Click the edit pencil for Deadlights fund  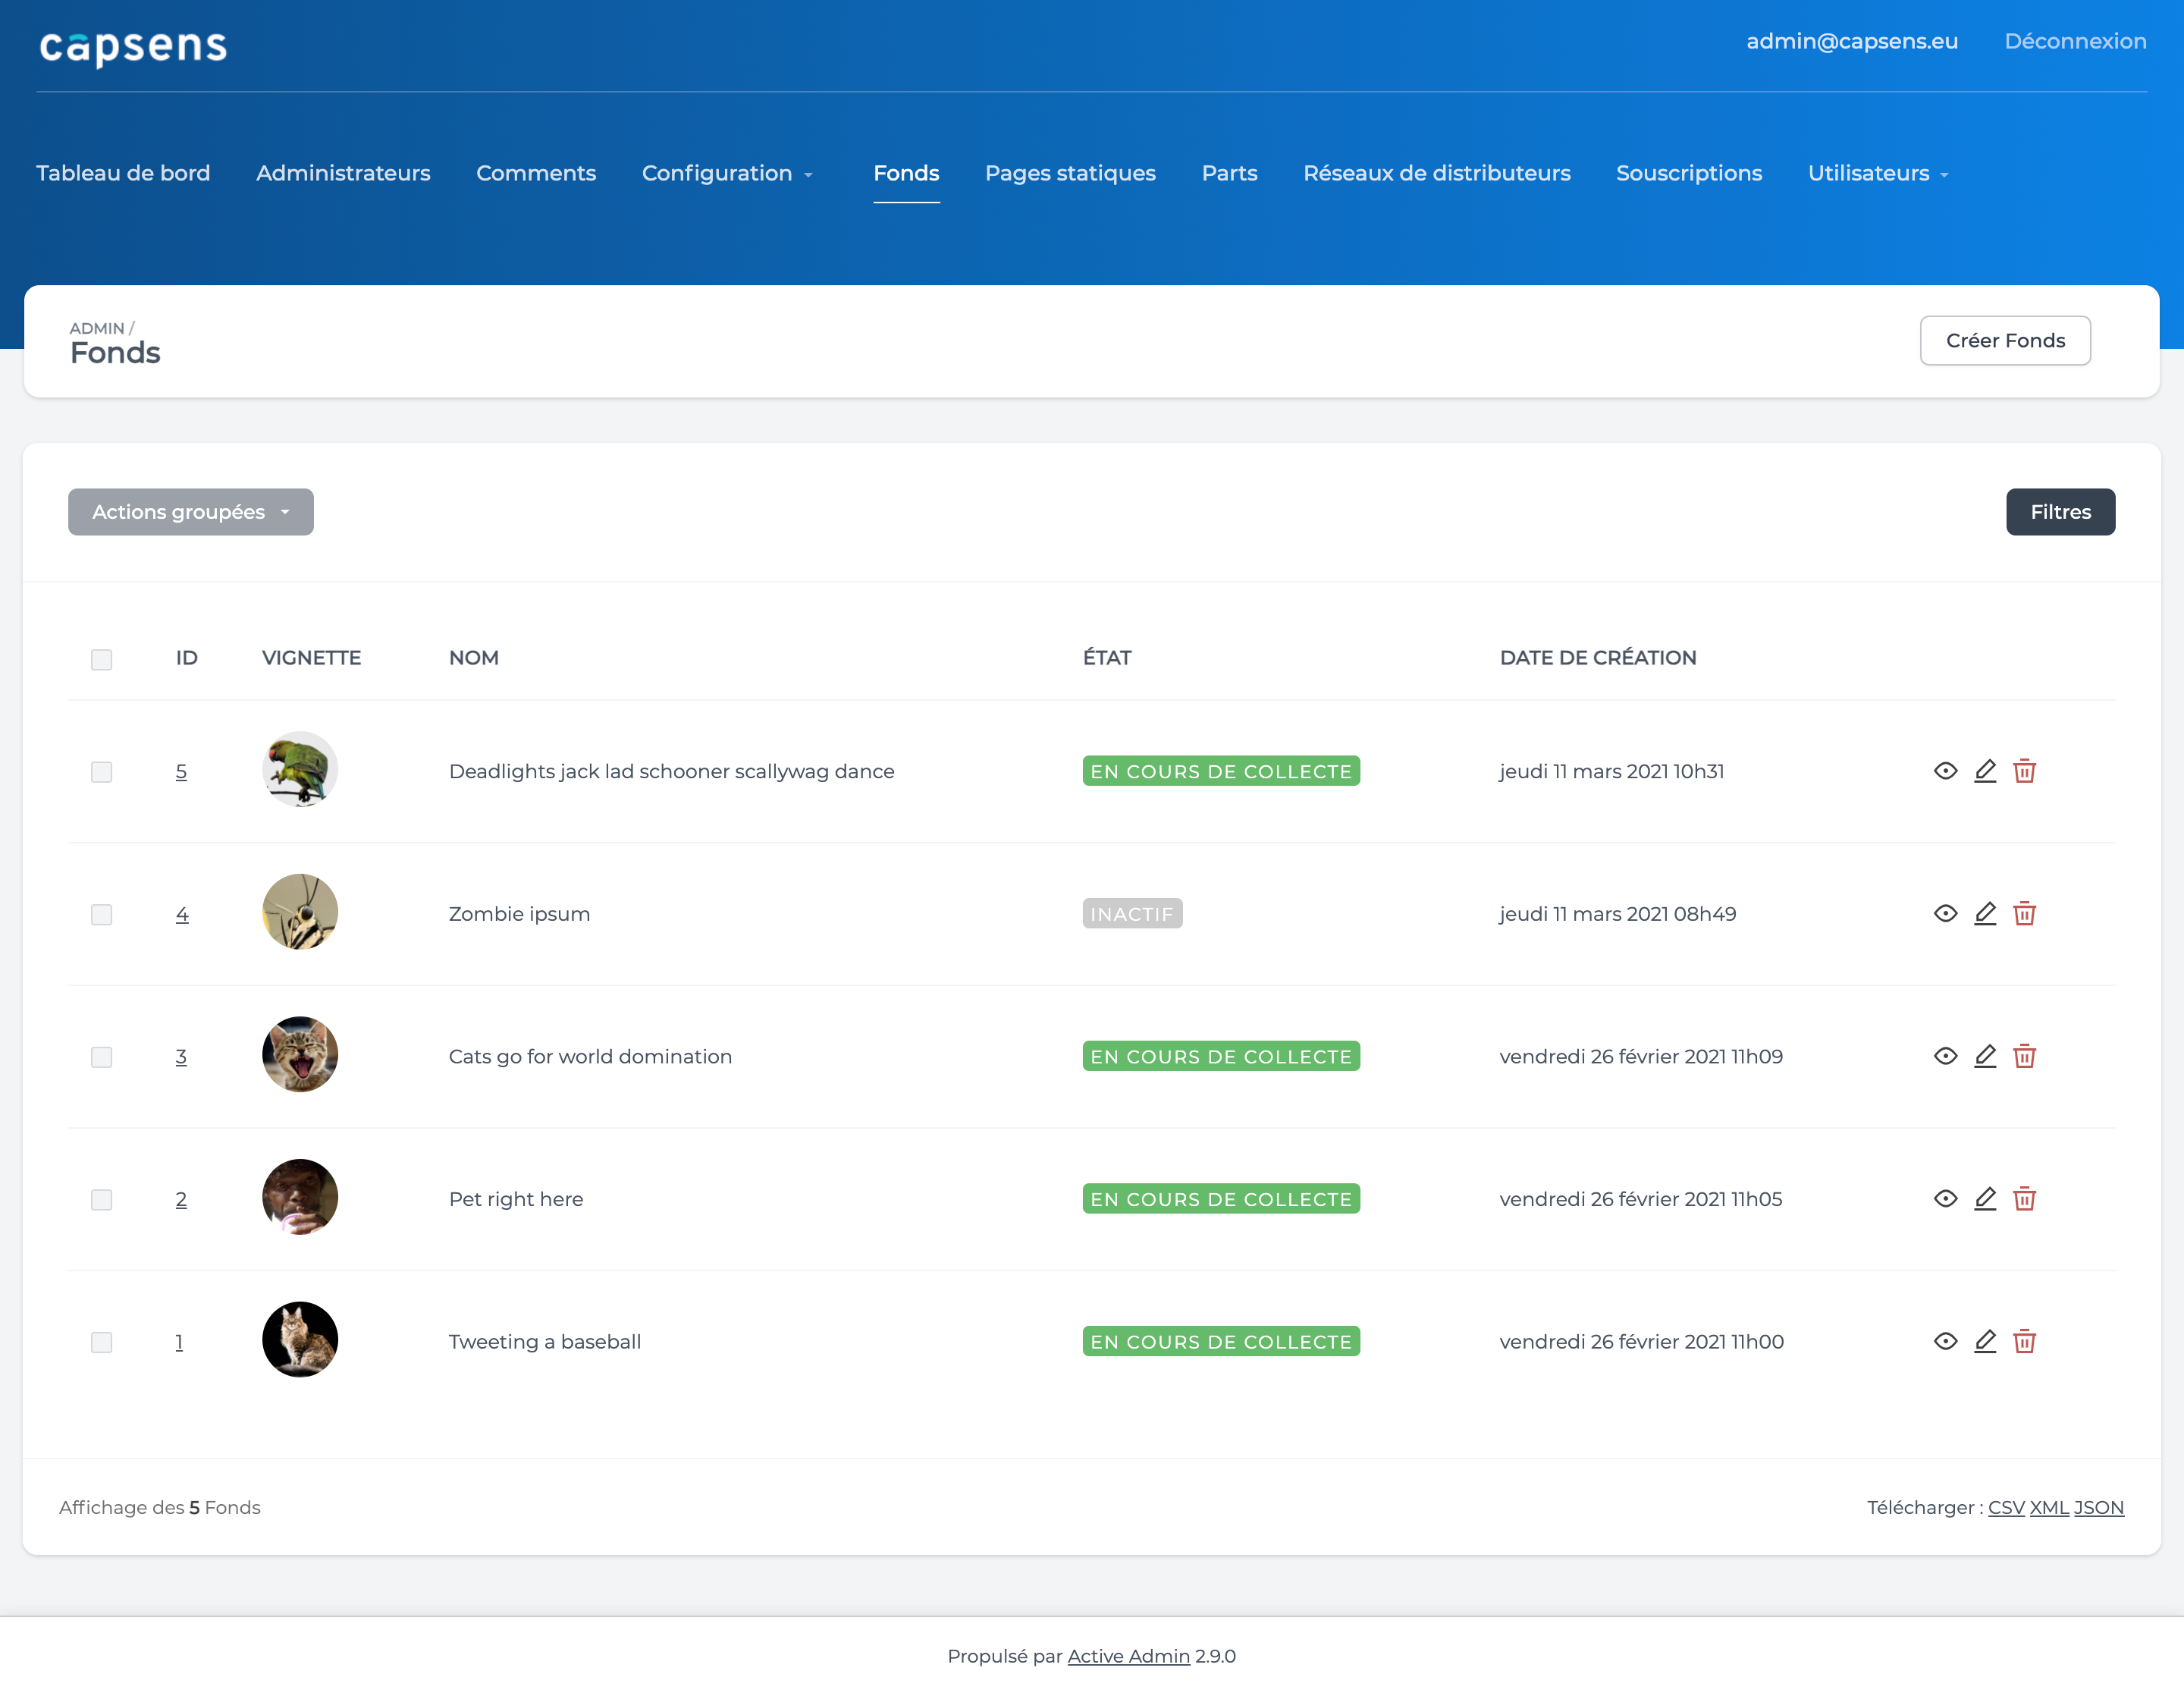[1986, 771]
